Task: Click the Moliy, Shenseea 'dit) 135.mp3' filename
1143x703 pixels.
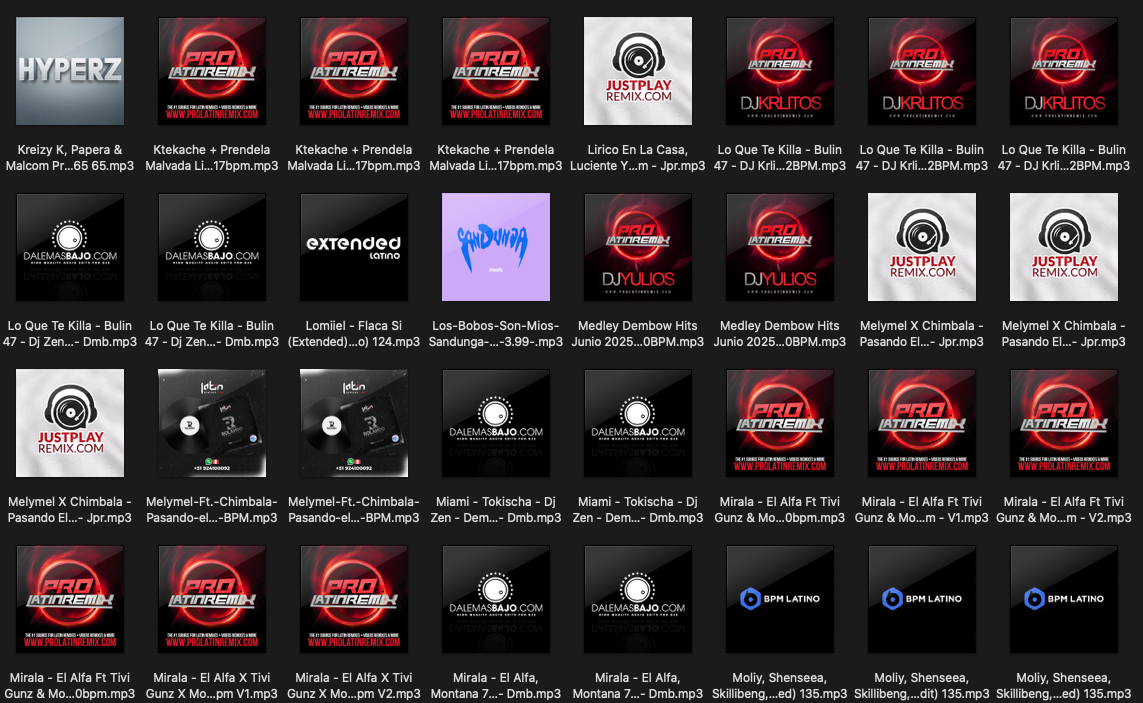Action: point(922,686)
